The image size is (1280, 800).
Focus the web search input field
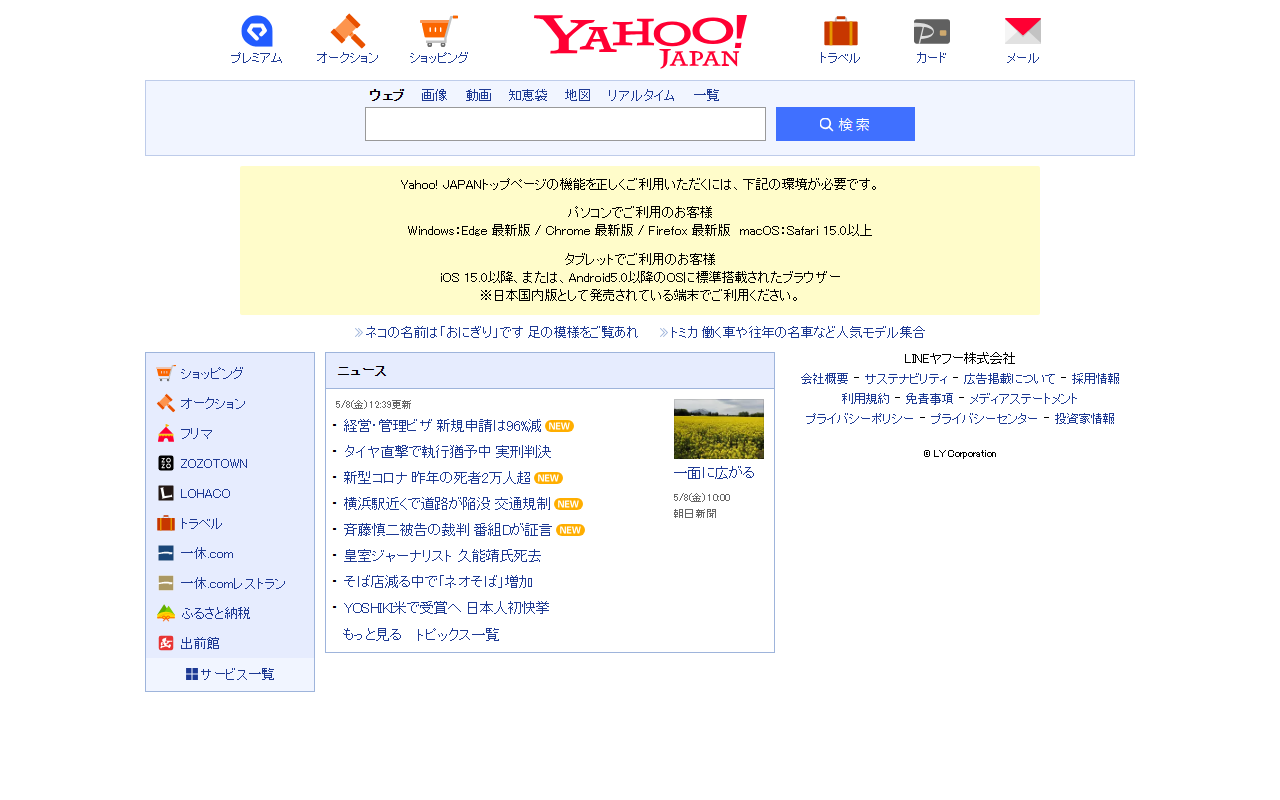click(565, 124)
